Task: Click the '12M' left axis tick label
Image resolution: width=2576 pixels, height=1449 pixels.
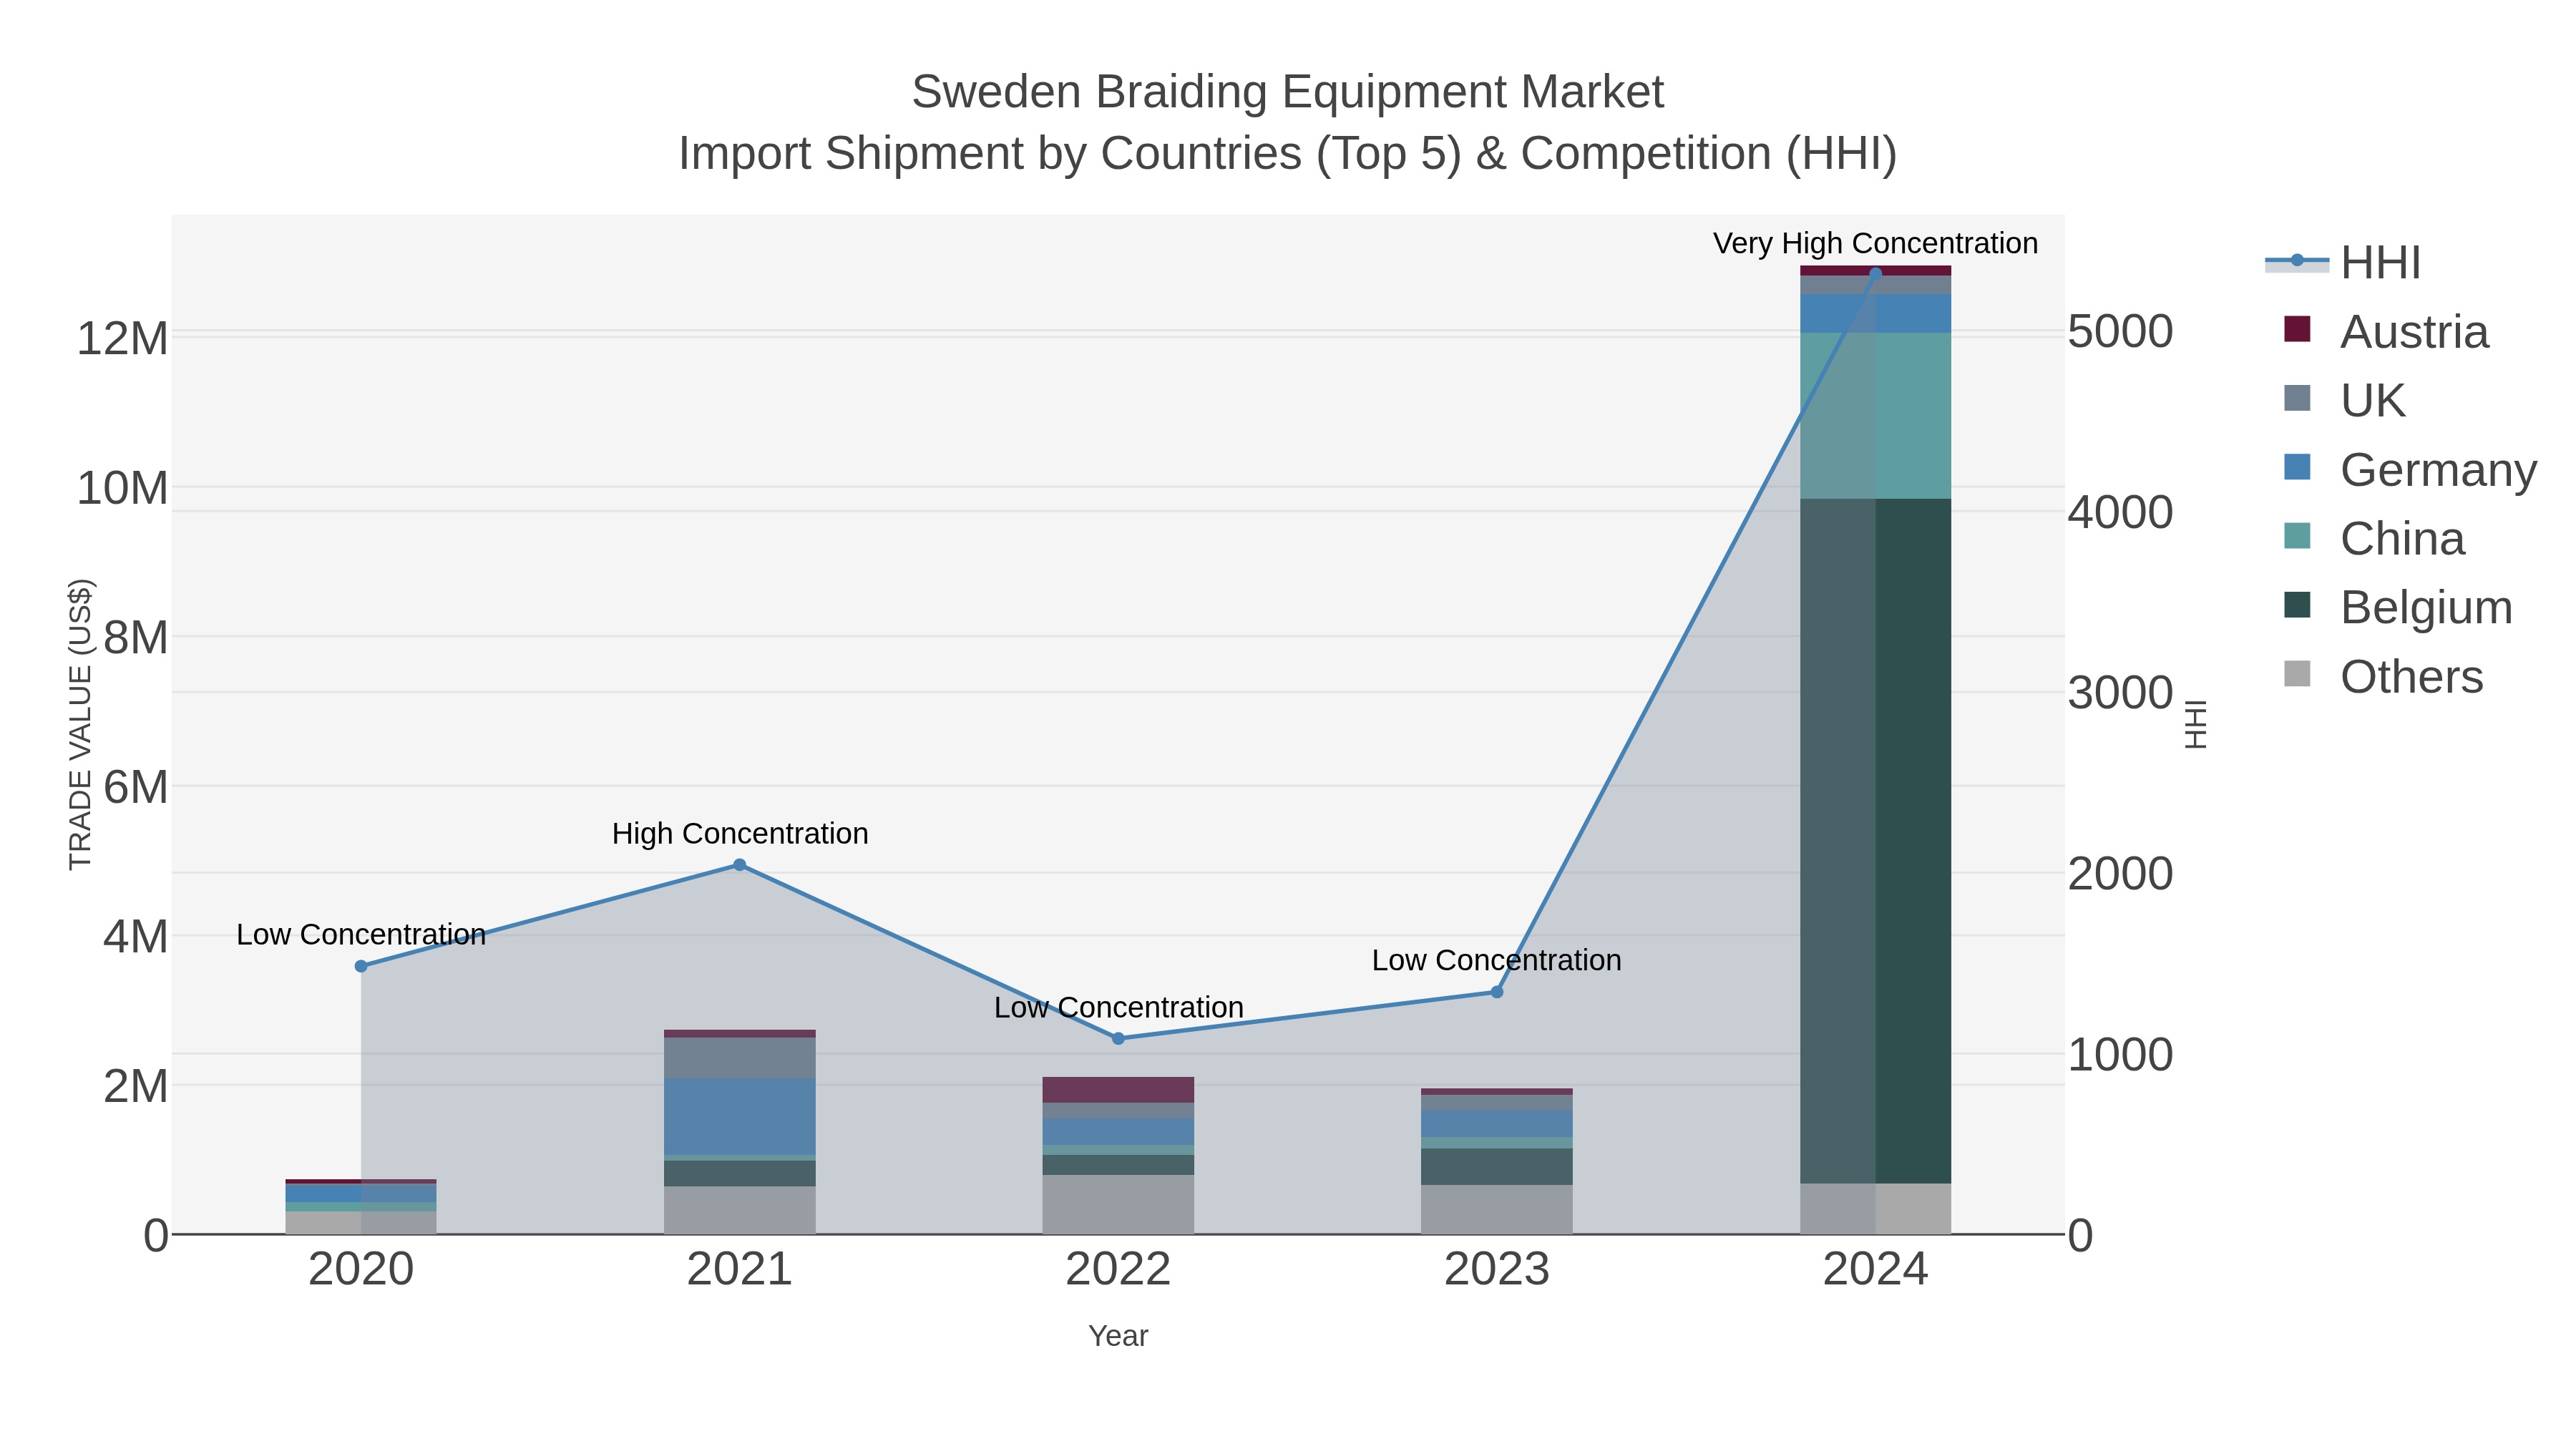Action: pyautogui.click(x=122, y=339)
